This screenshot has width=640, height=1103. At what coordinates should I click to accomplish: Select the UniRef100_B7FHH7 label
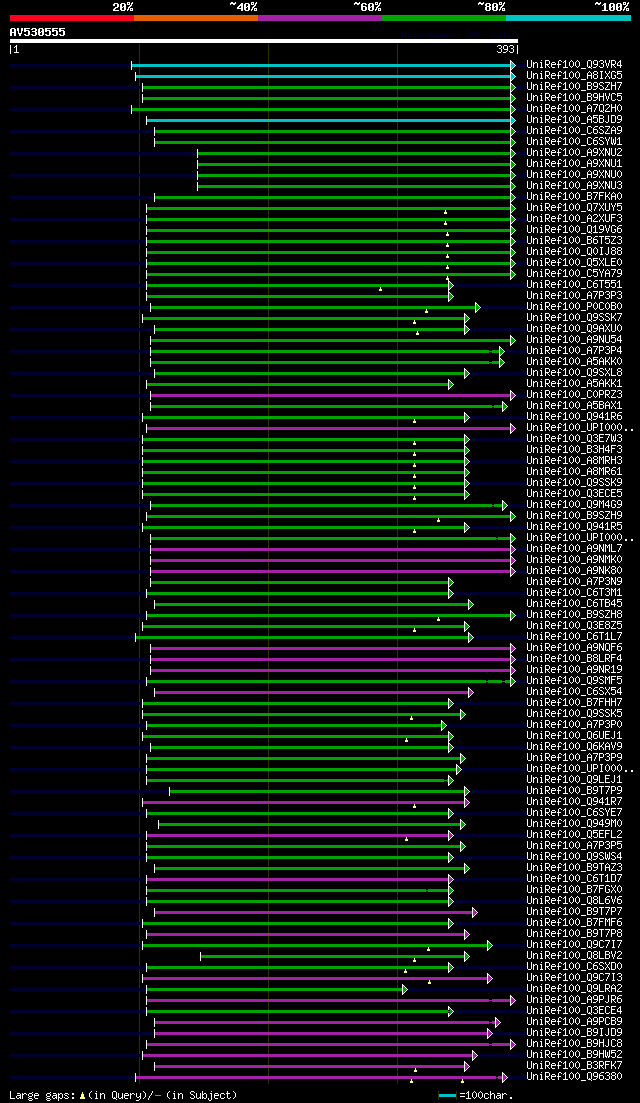tap(574, 703)
